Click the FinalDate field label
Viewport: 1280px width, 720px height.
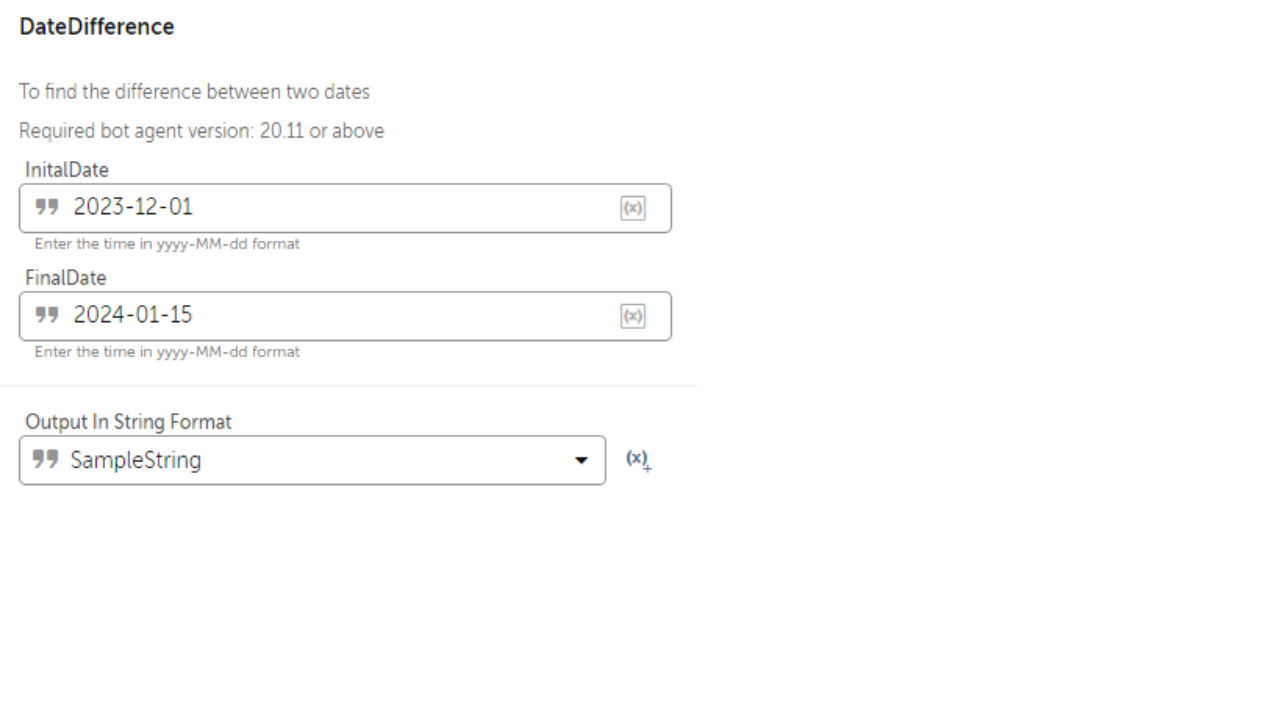tap(66, 278)
